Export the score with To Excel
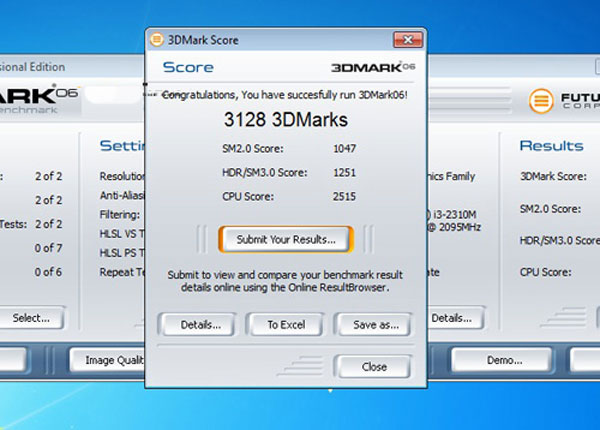Image resolution: width=600 pixels, height=430 pixels. (285, 324)
